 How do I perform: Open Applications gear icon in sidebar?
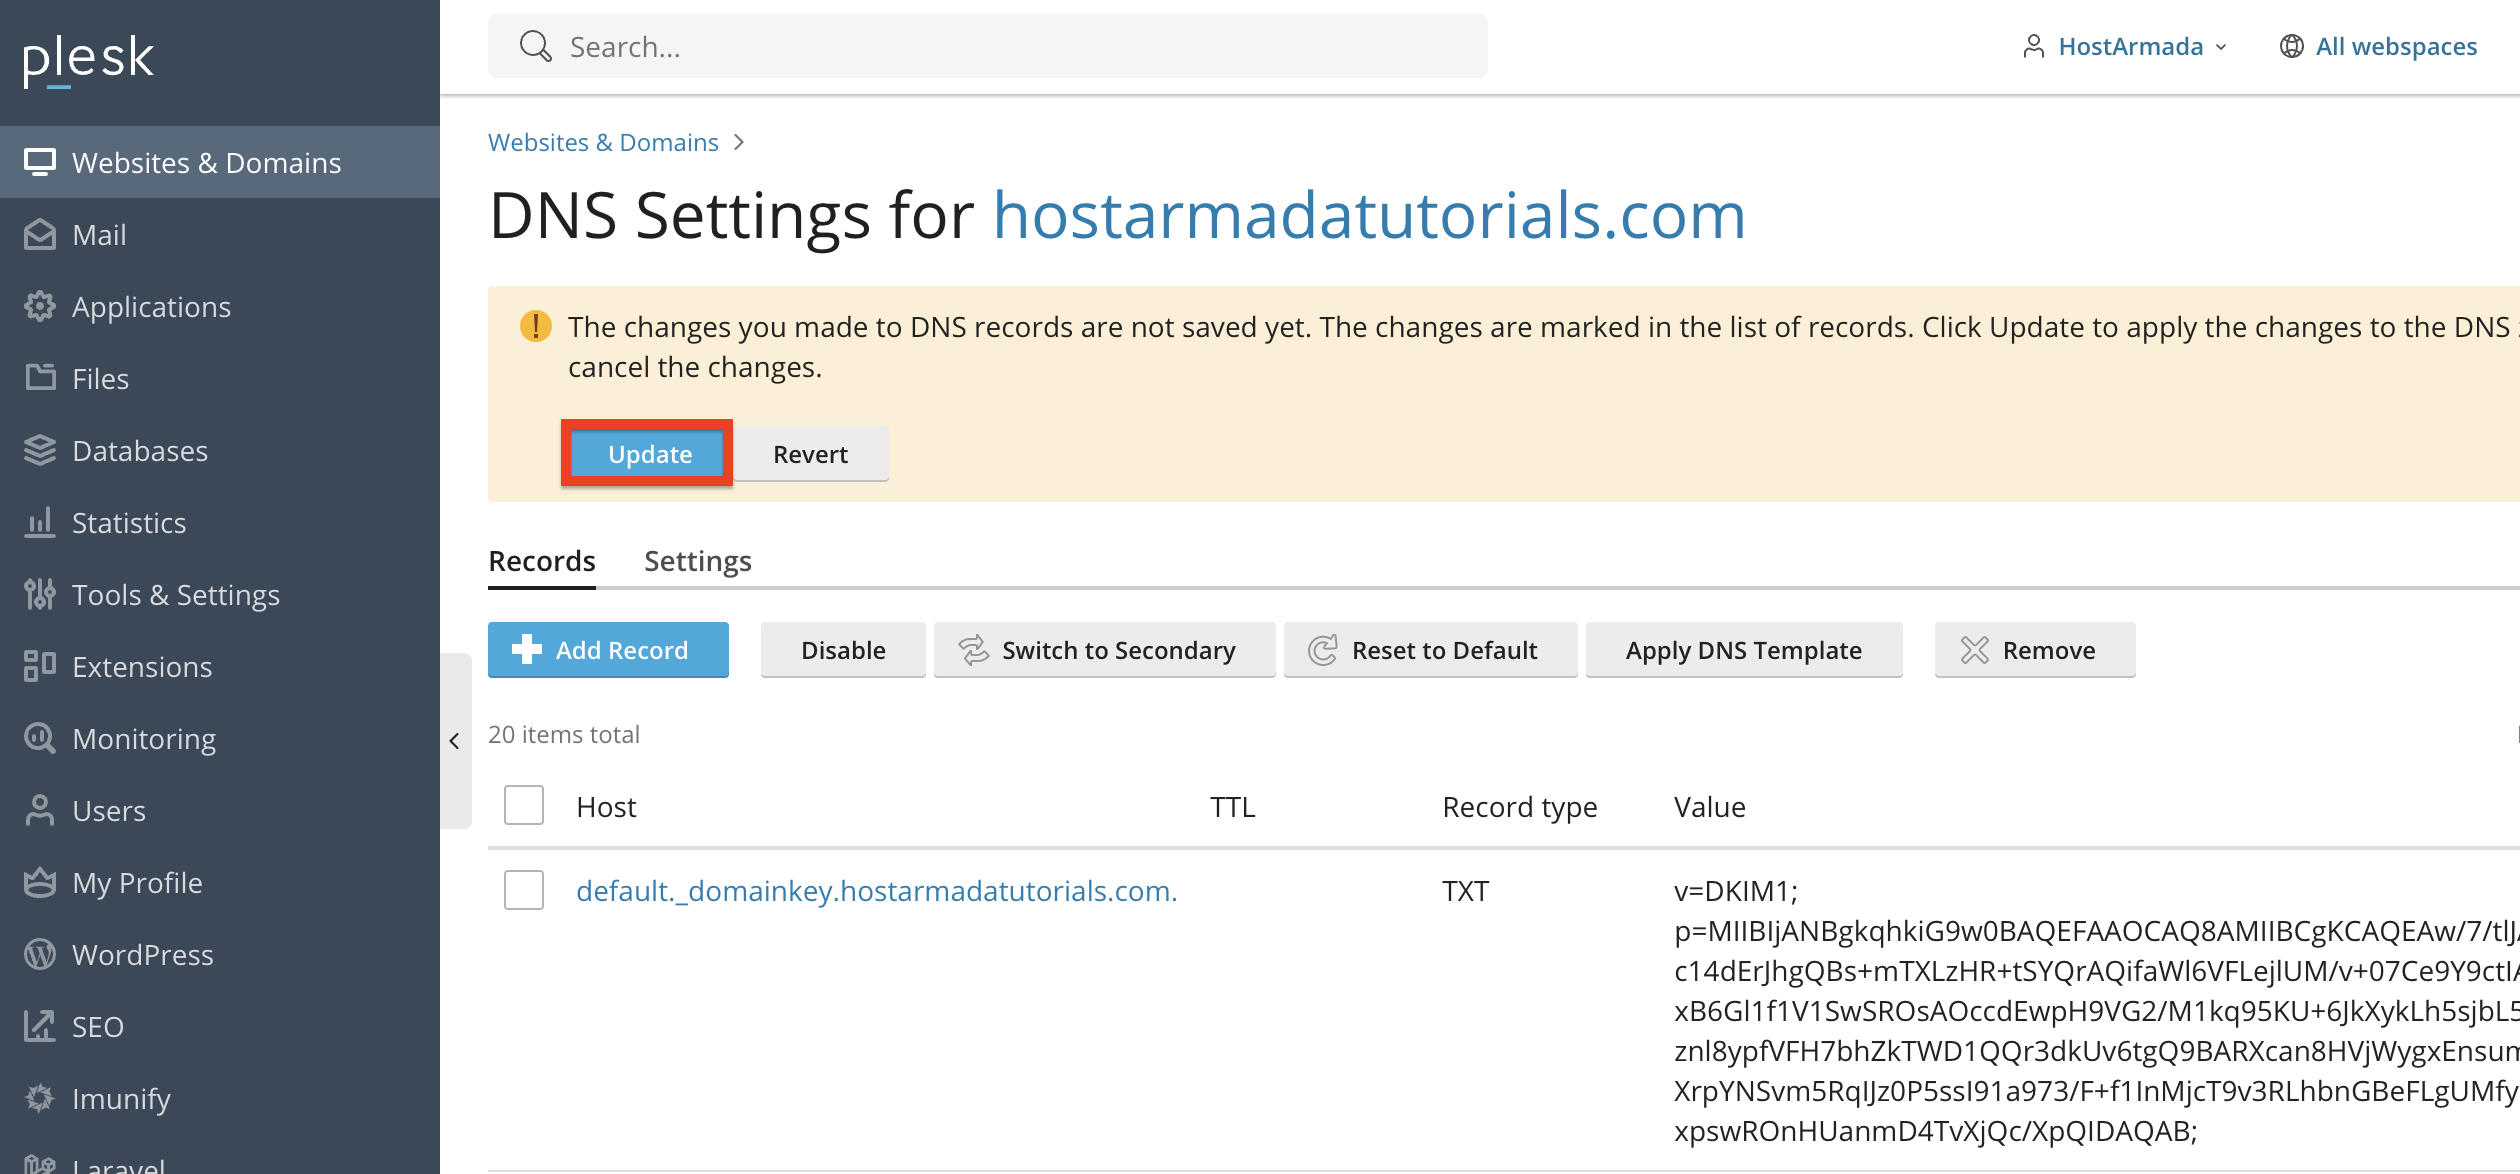point(40,307)
